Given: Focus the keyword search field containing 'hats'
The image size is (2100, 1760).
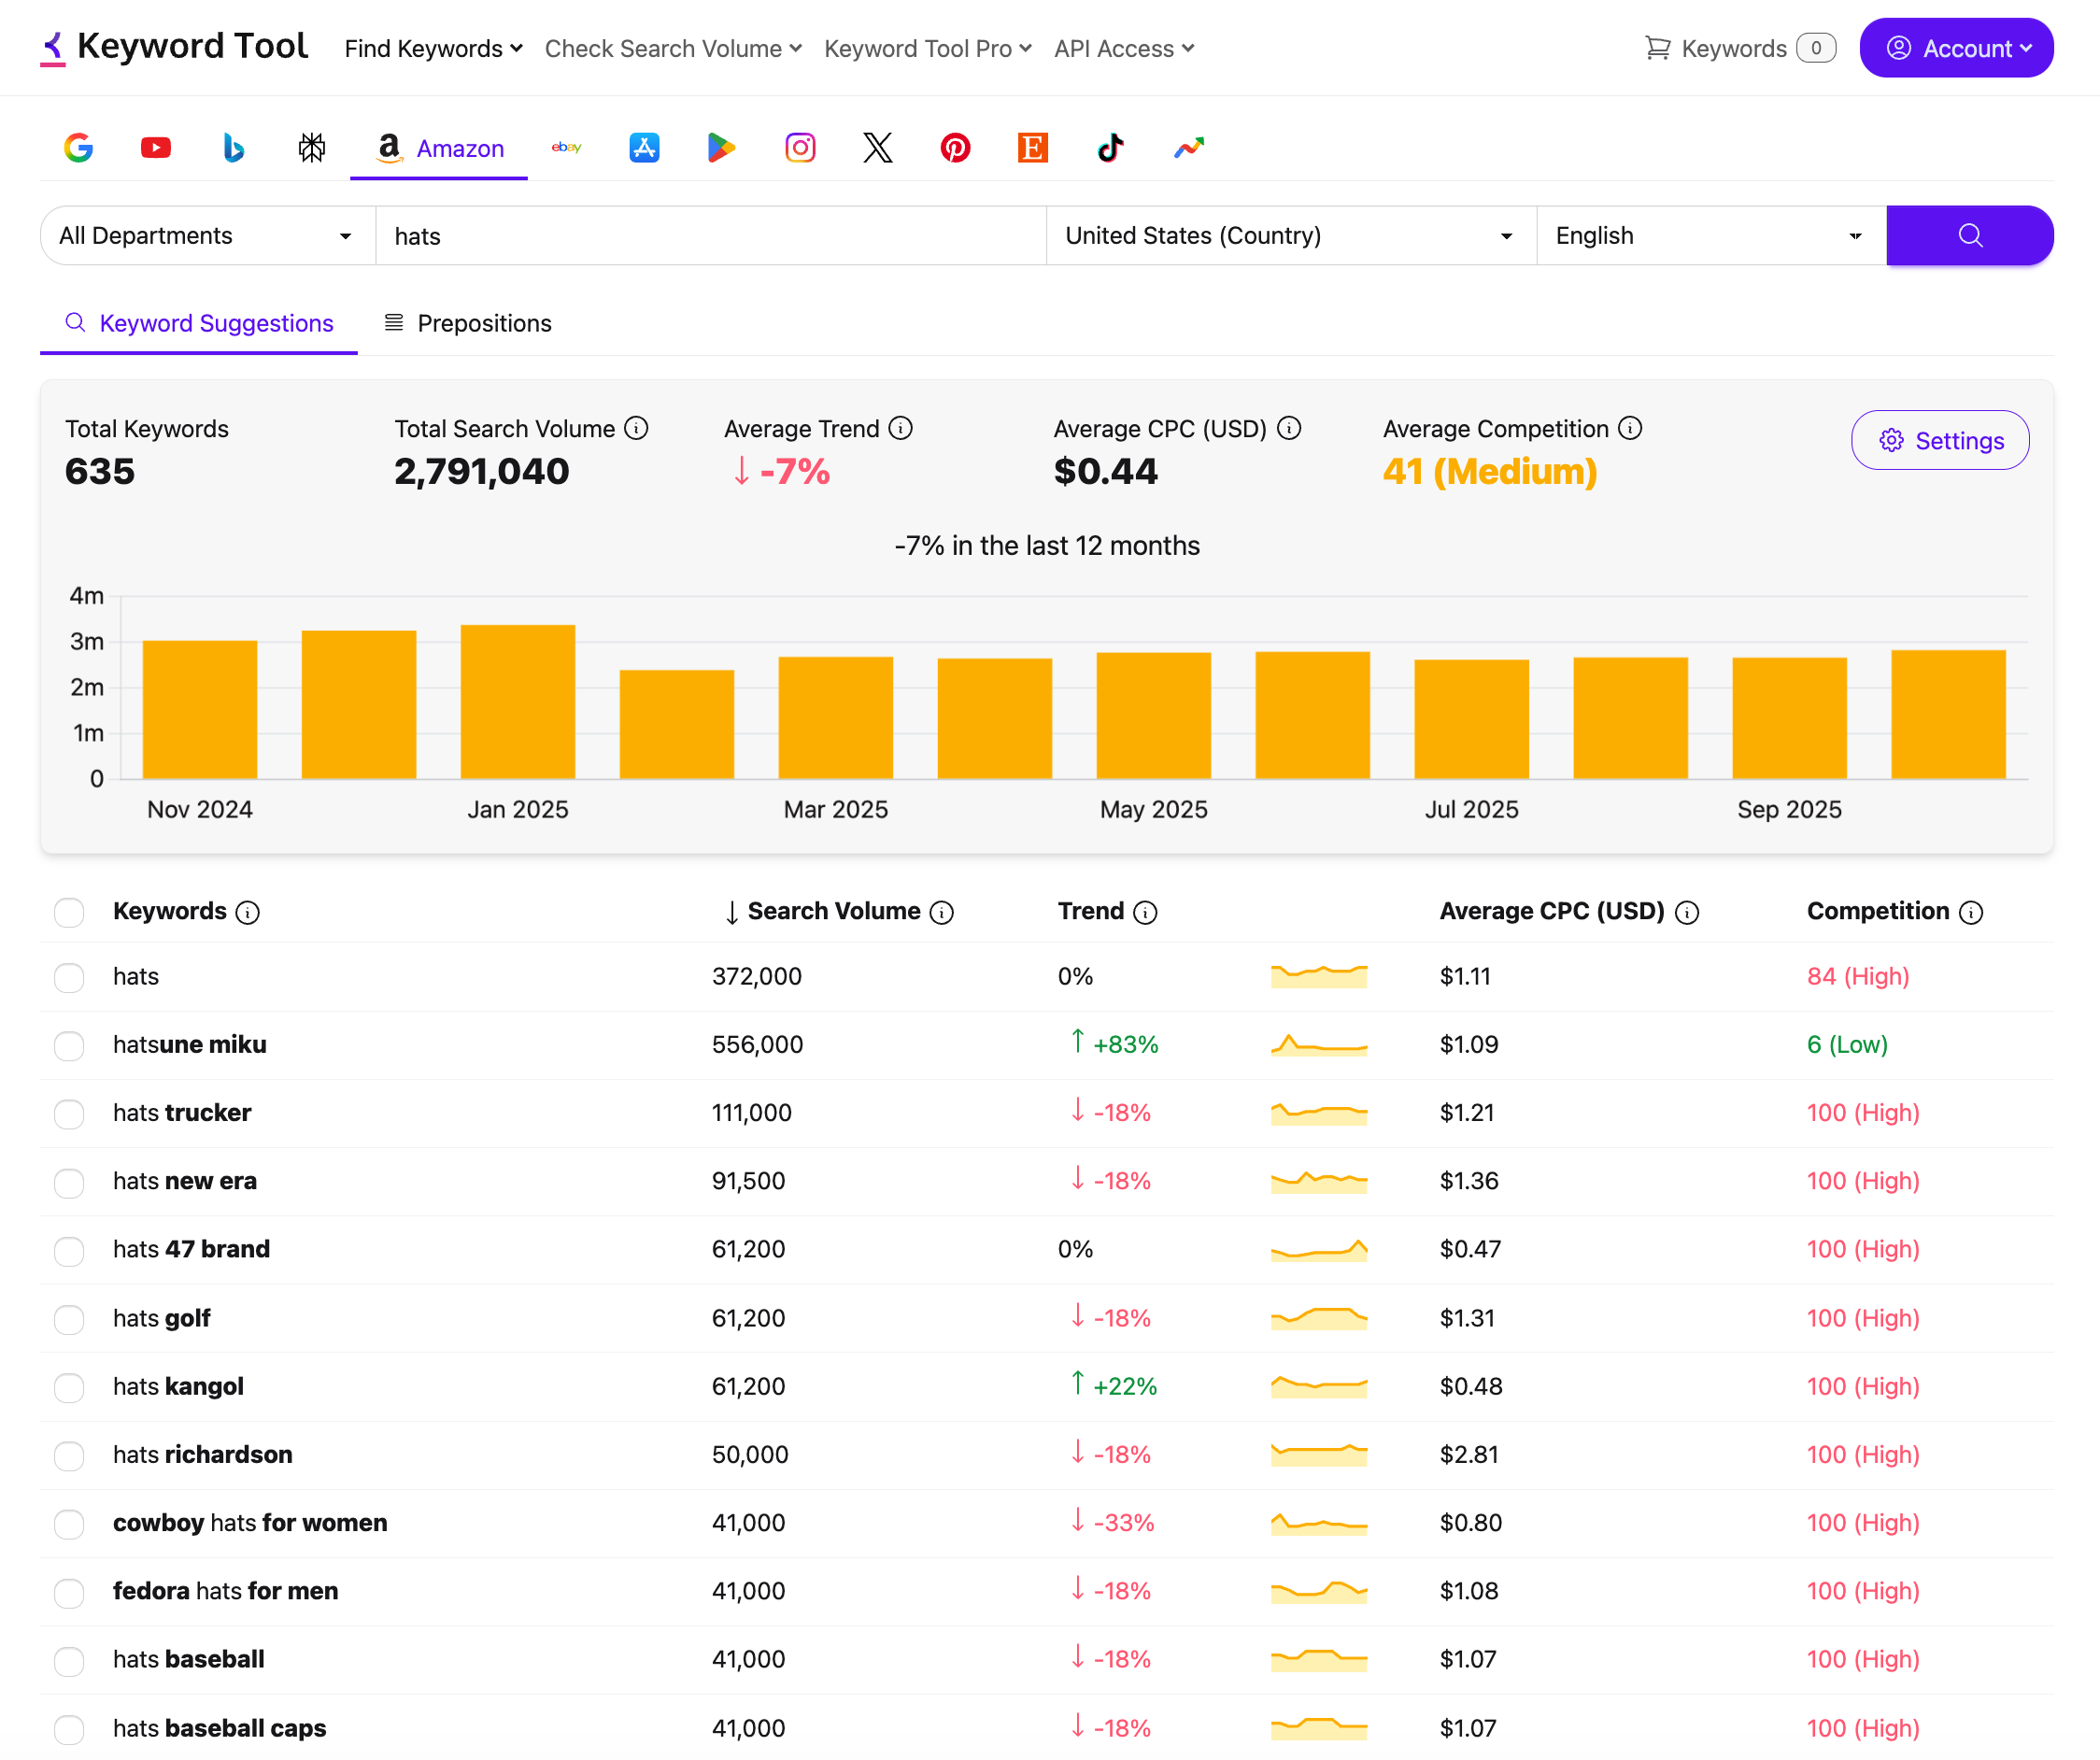Looking at the screenshot, I should pos(711,236).
